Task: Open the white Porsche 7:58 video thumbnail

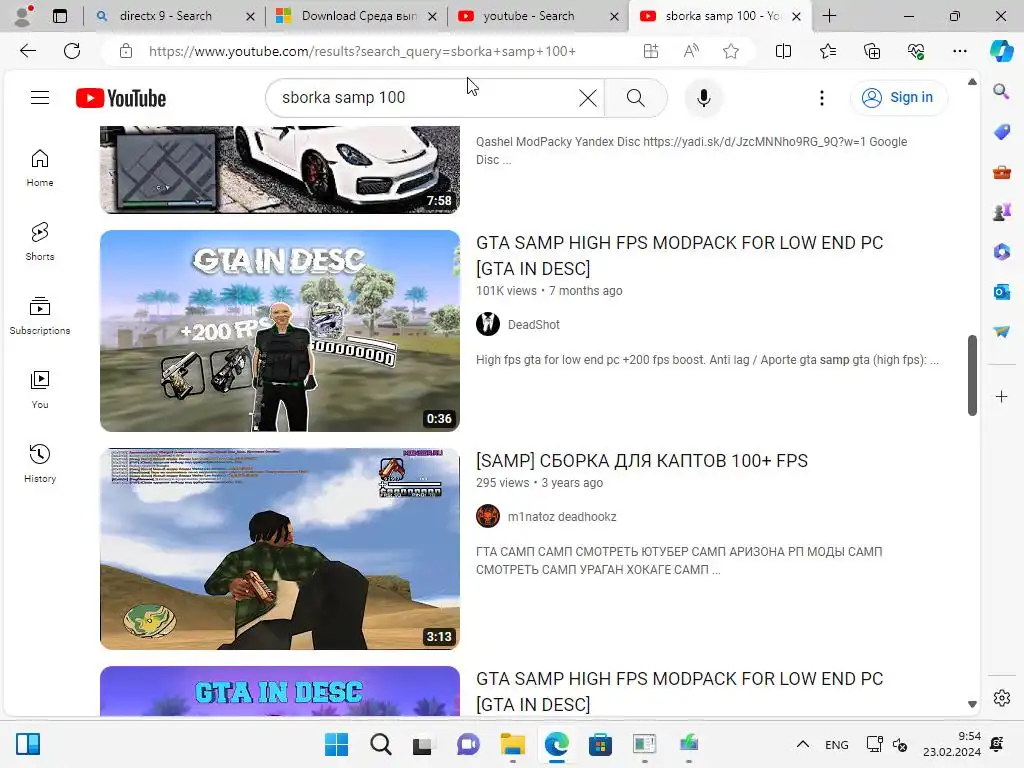Action: pos(280,170)
